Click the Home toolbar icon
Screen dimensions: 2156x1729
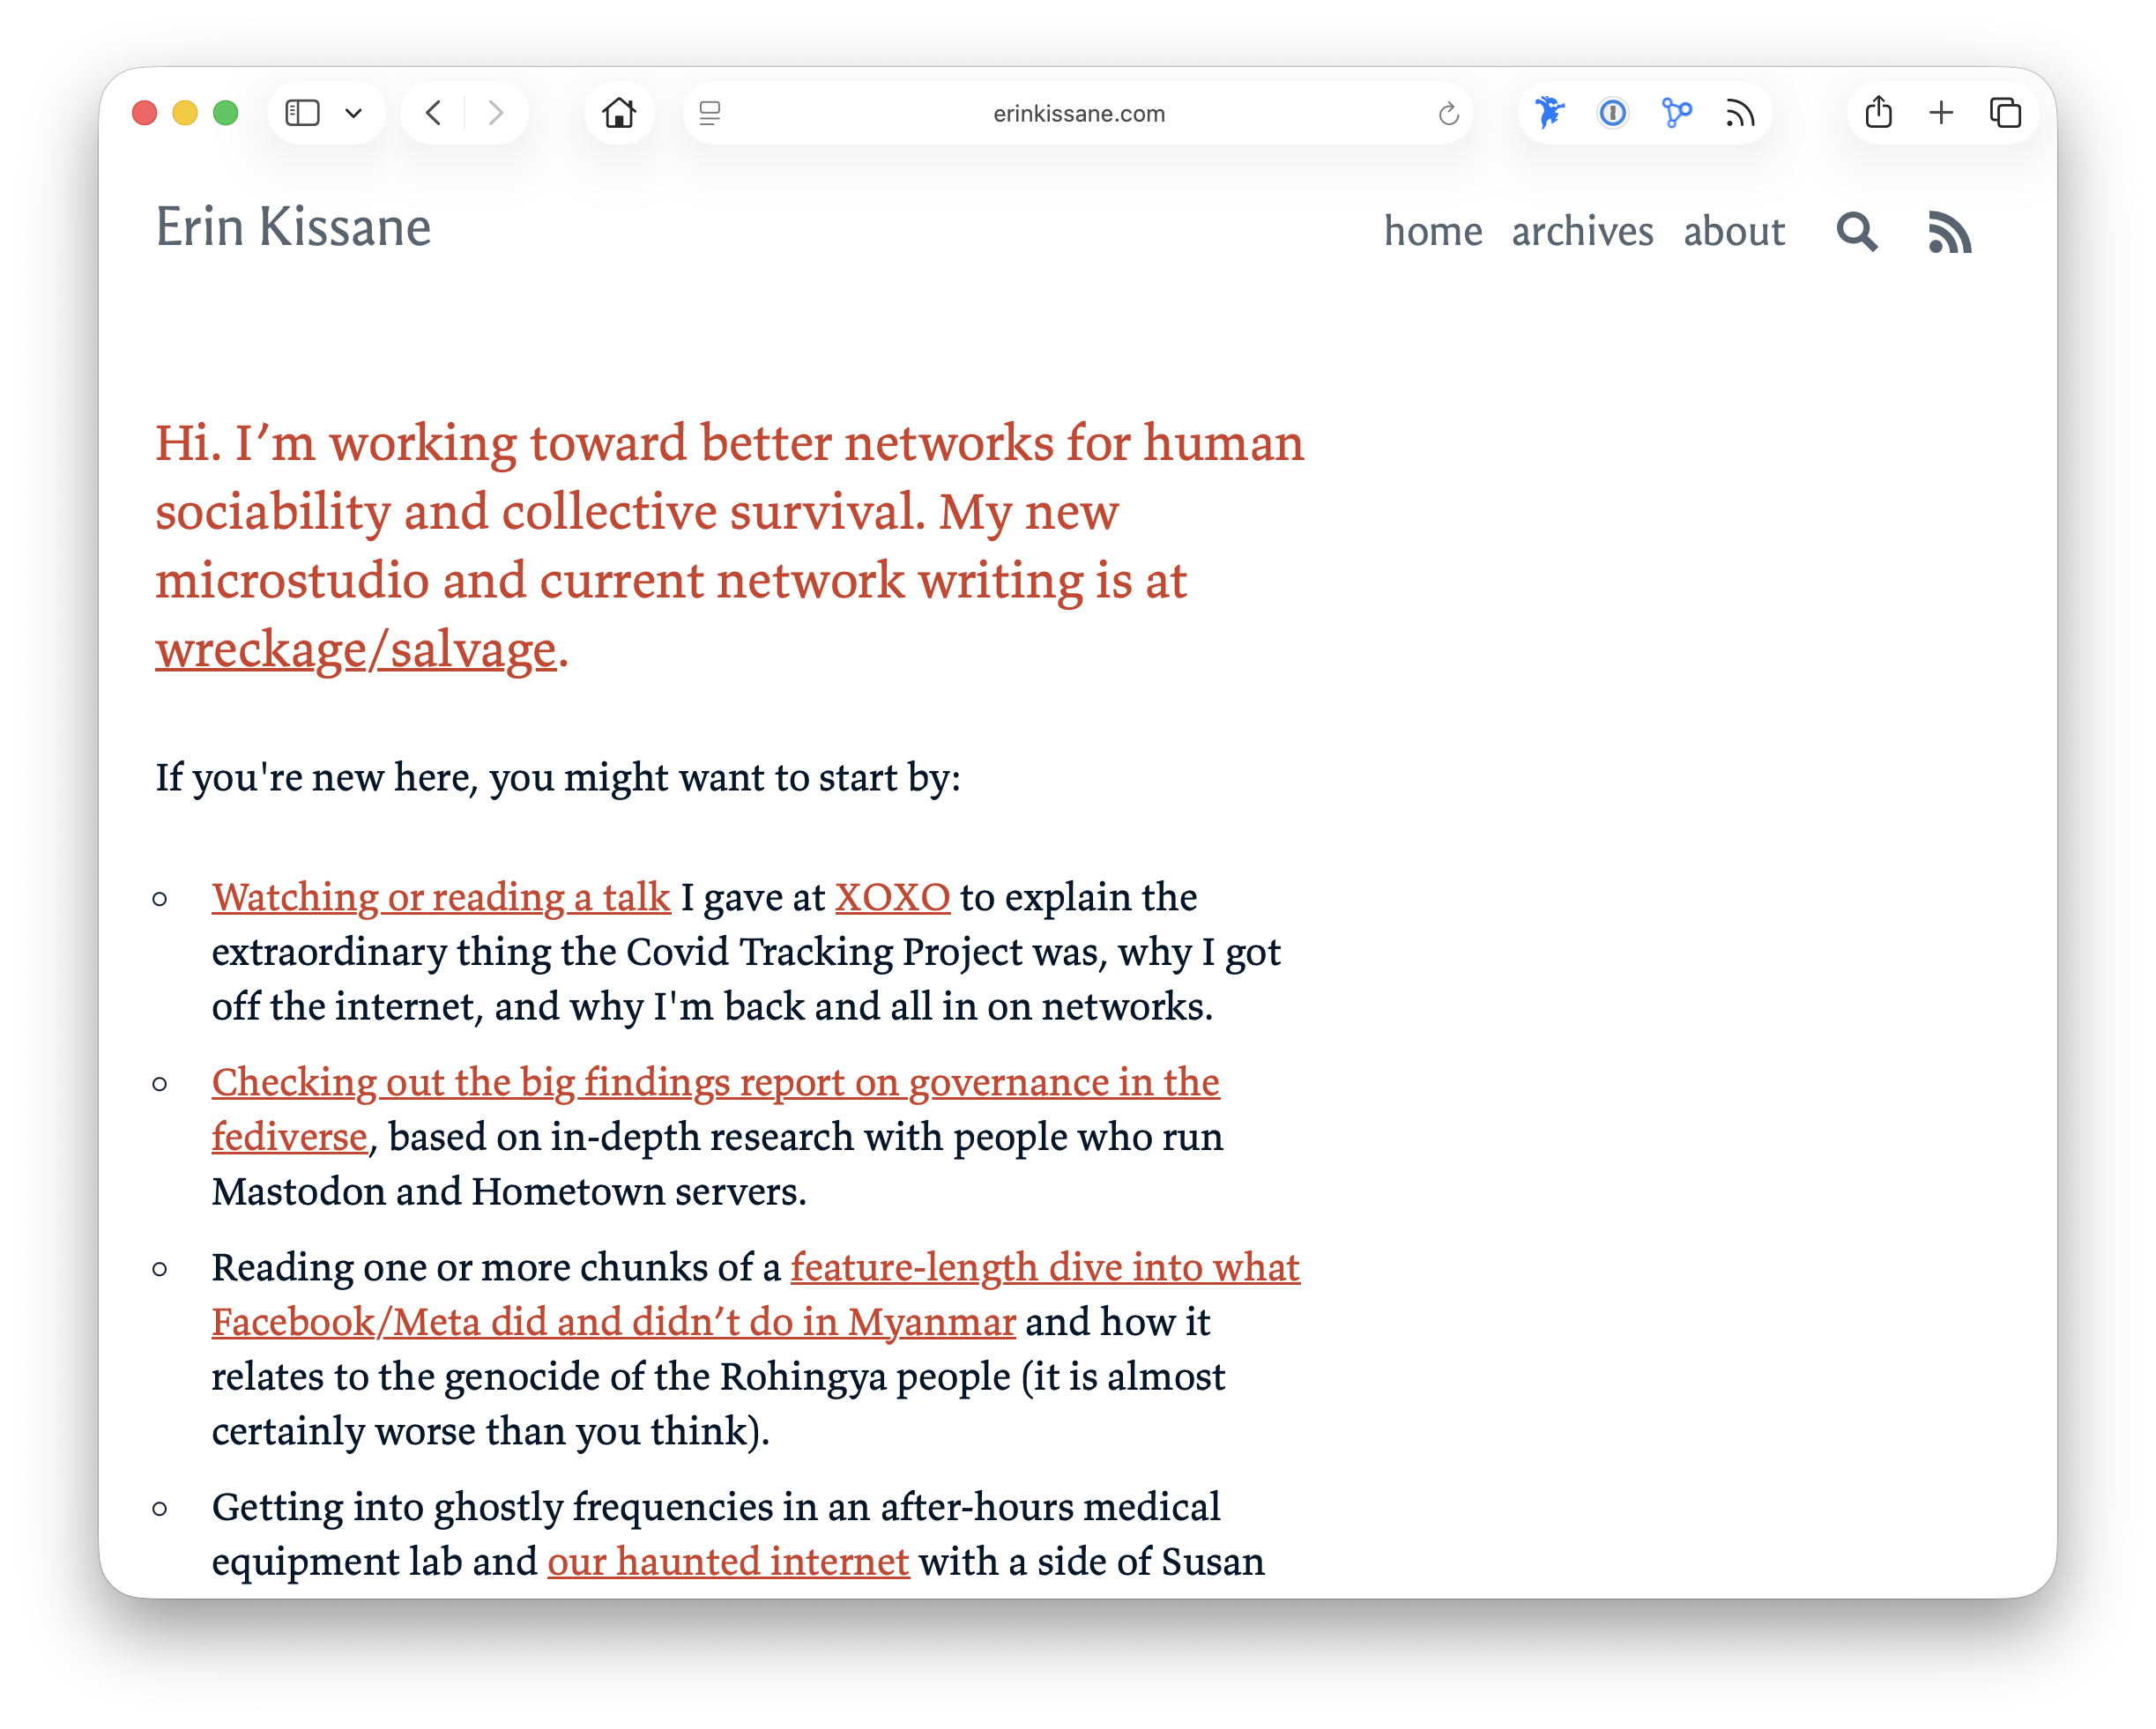click(619, 113)
